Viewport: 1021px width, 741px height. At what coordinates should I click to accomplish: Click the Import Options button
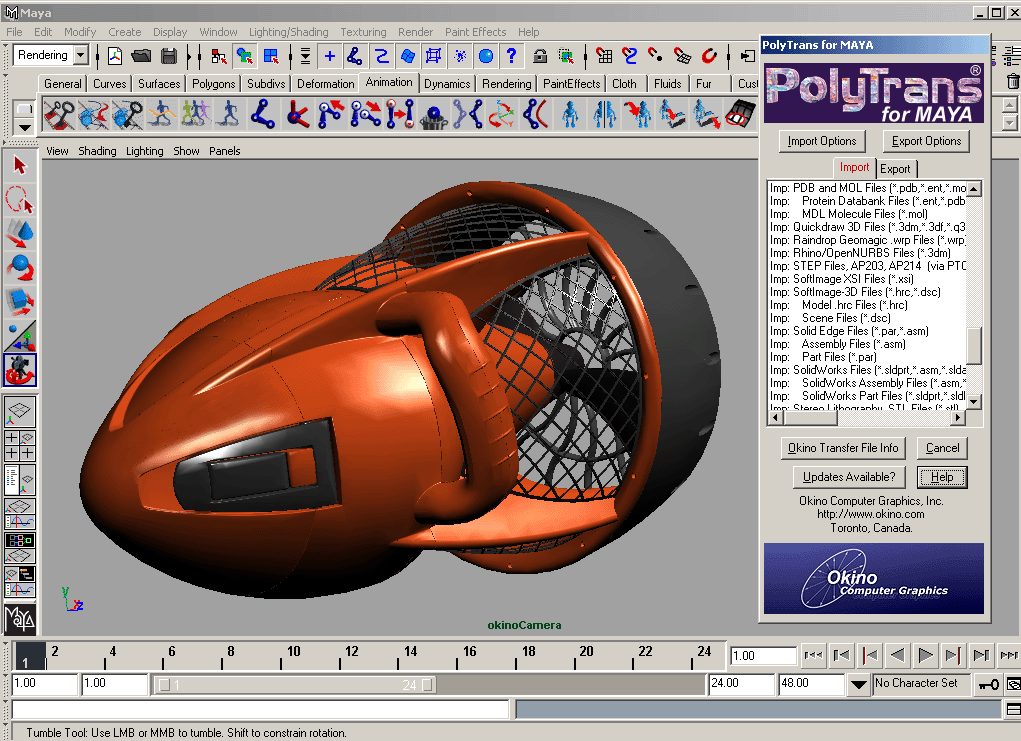pyautogui.click(x=822, y=141)
